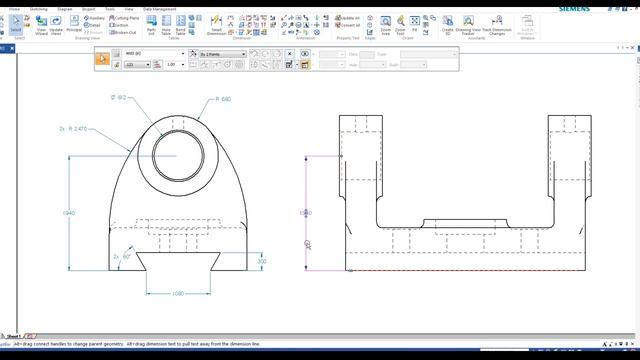Activate Zoom Tool

400,25
